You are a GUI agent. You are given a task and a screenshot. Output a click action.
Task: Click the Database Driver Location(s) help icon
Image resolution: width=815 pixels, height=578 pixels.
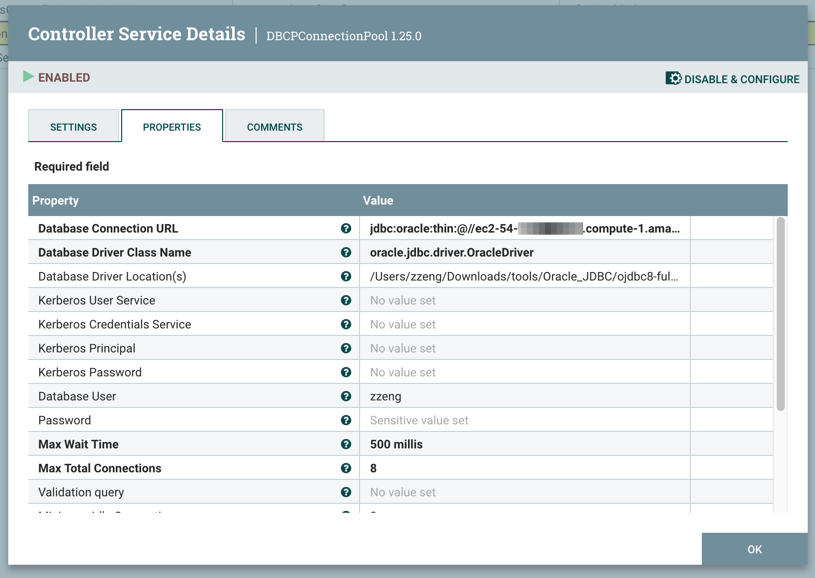(x=345, y=276)
